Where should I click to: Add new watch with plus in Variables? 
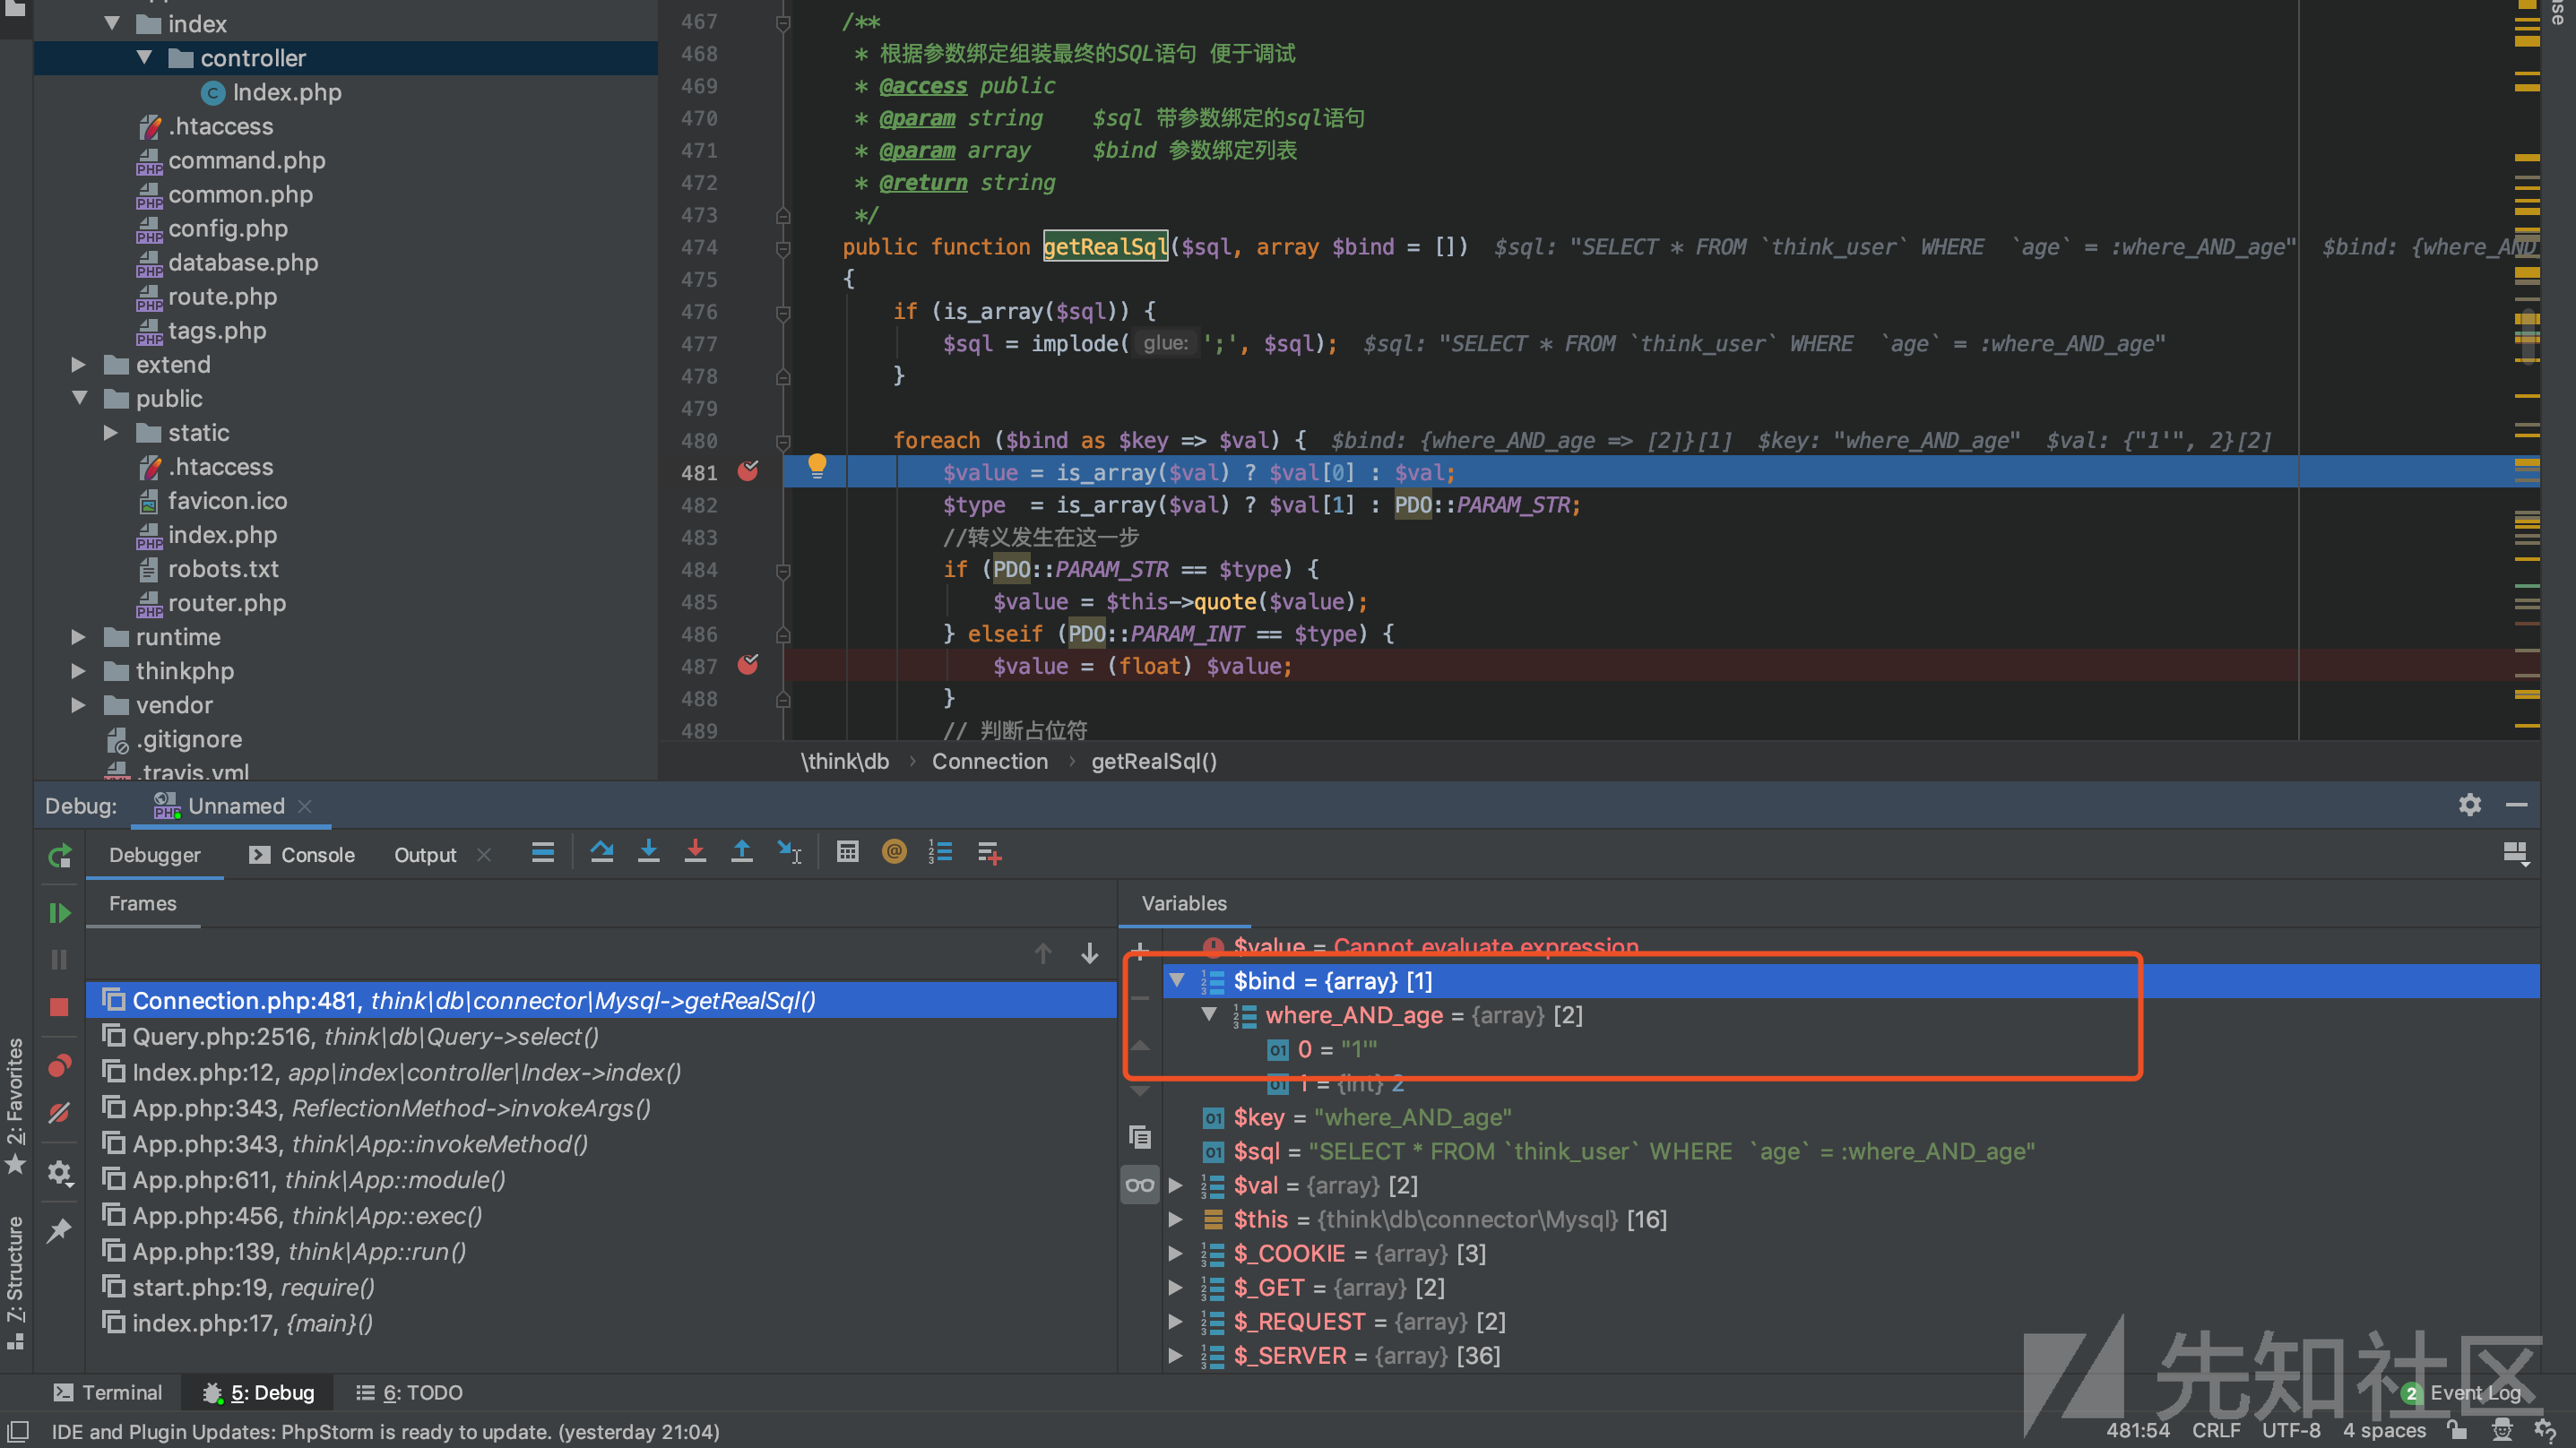(x=1140, y=950)
